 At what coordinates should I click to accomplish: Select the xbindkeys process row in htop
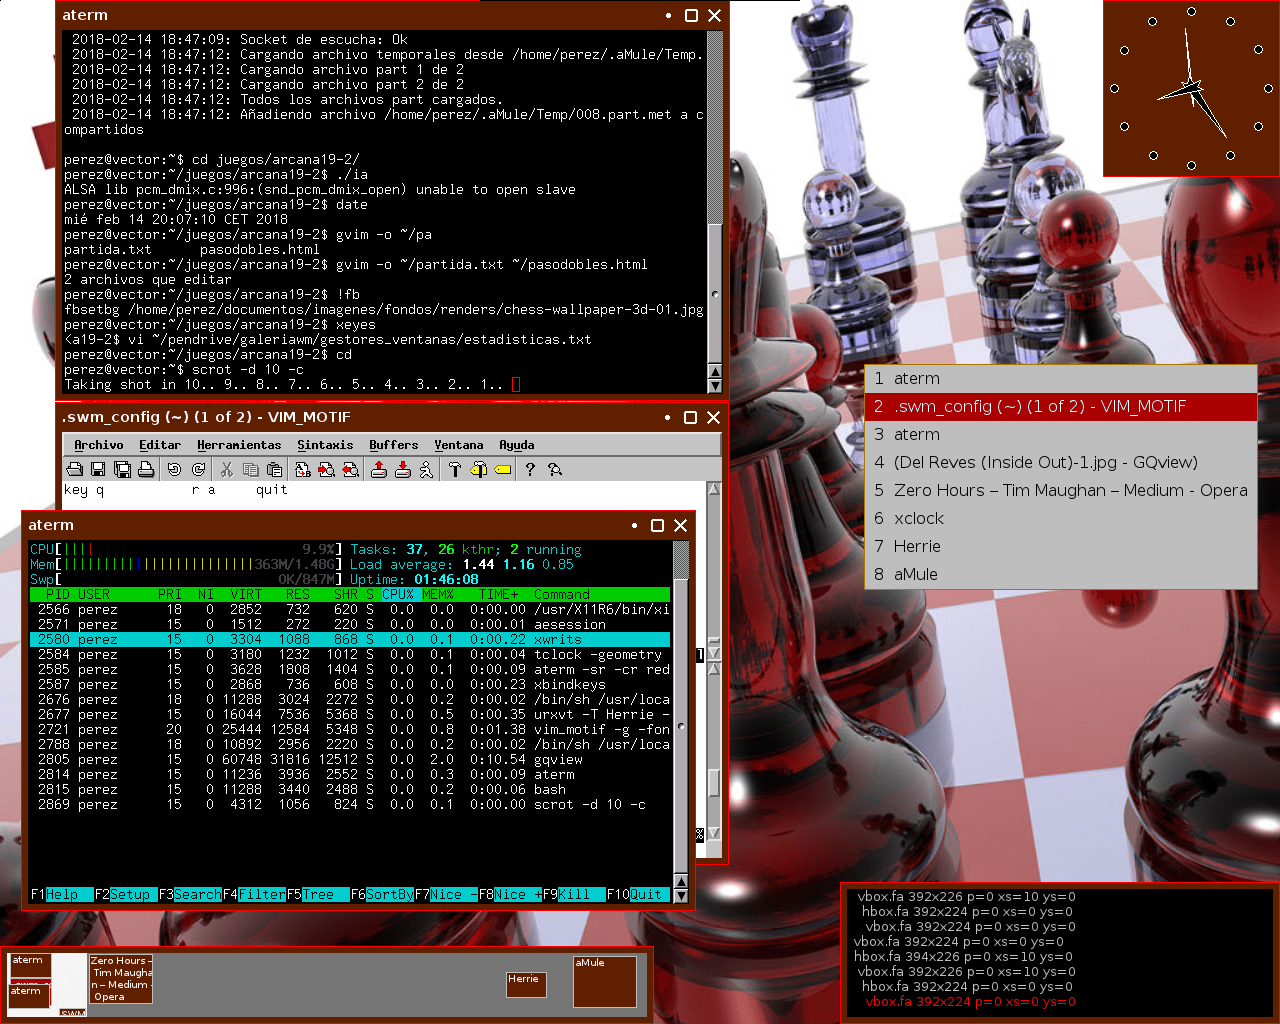click(x=350, y=685)
